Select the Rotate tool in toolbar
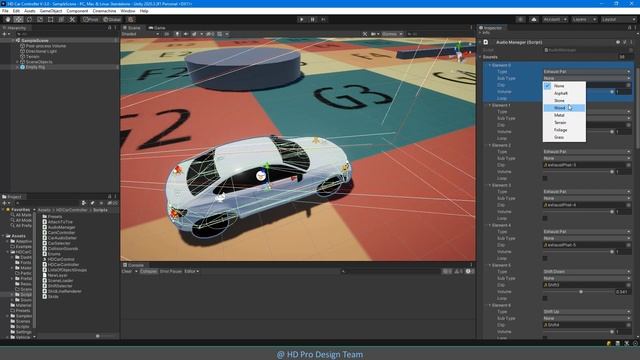640x360 pixels. coord(29,19)
